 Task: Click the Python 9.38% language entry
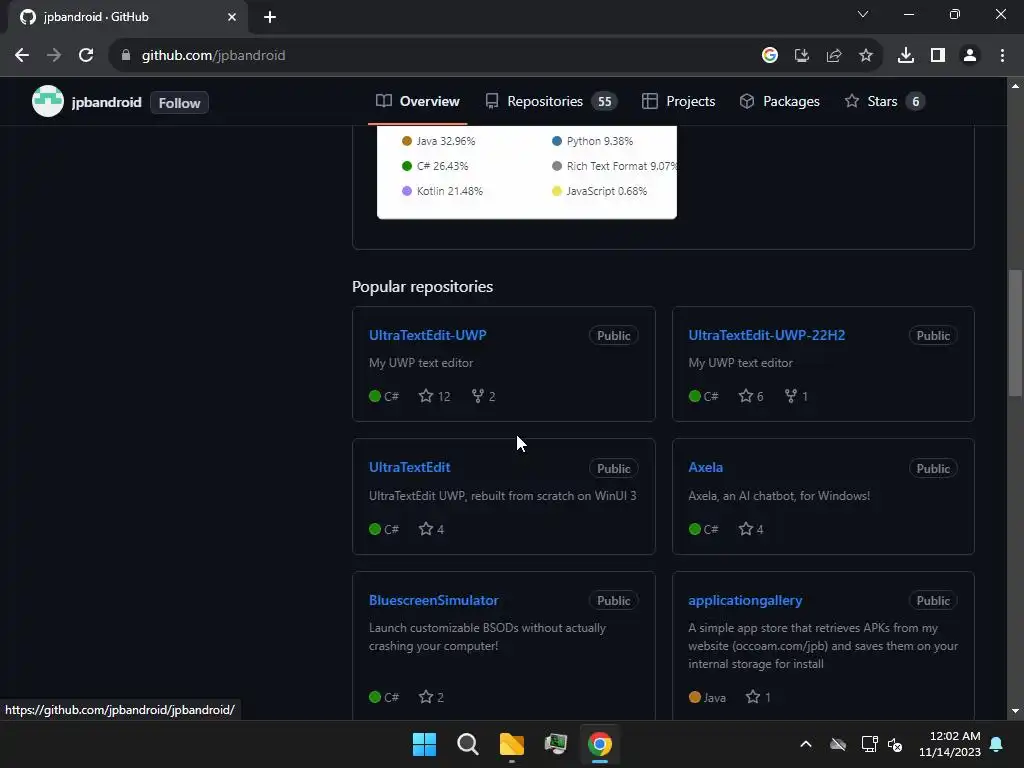(x=593, y=141)
